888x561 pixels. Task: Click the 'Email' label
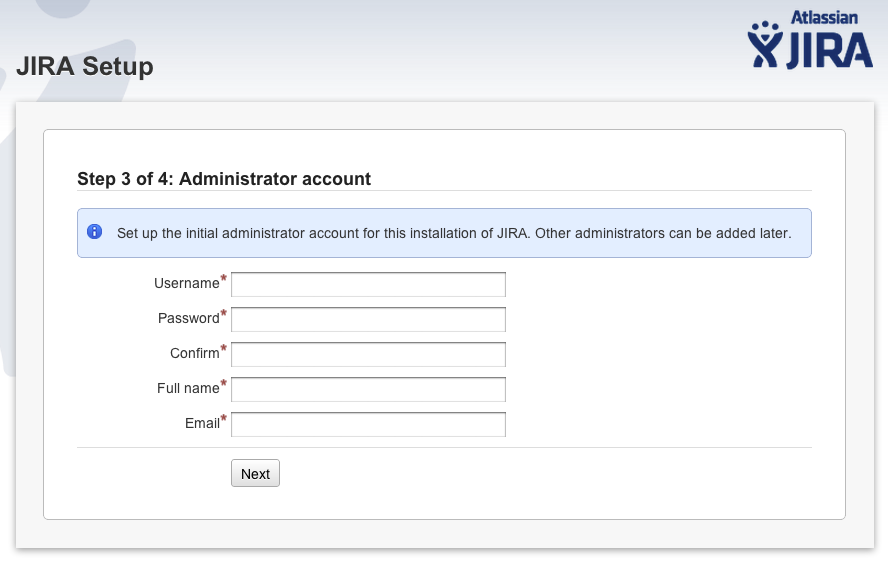point(202,423)
